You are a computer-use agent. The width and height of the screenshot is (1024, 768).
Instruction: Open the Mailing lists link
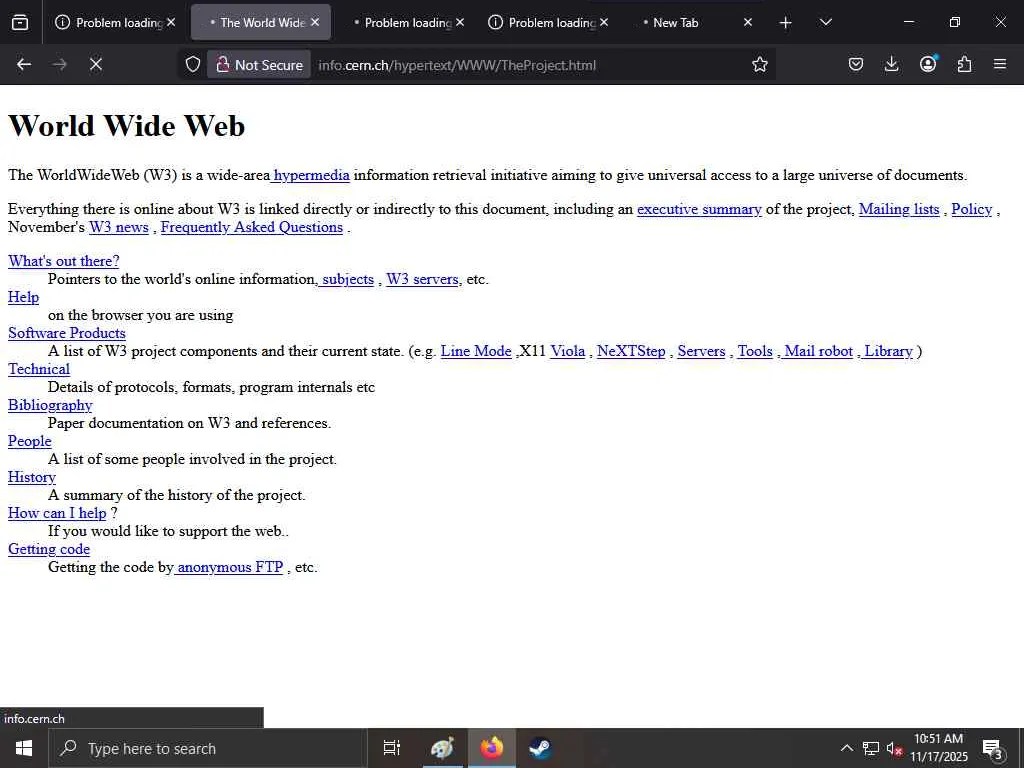(x=899, y=209)
